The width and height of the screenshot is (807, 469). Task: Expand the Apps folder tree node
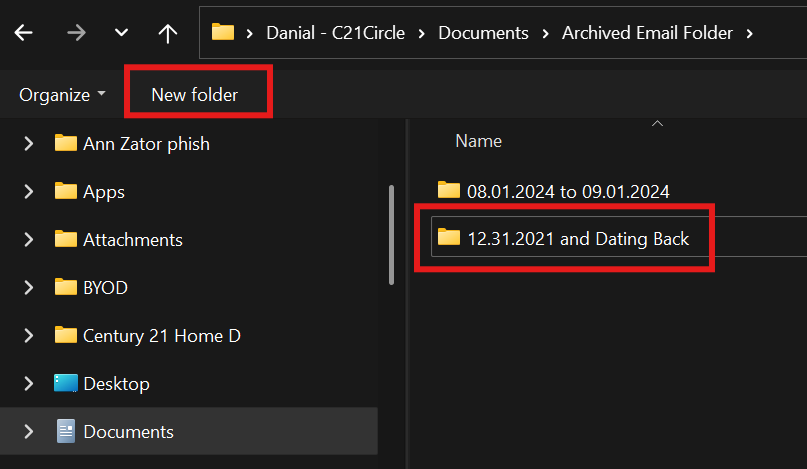coord(28,192)
